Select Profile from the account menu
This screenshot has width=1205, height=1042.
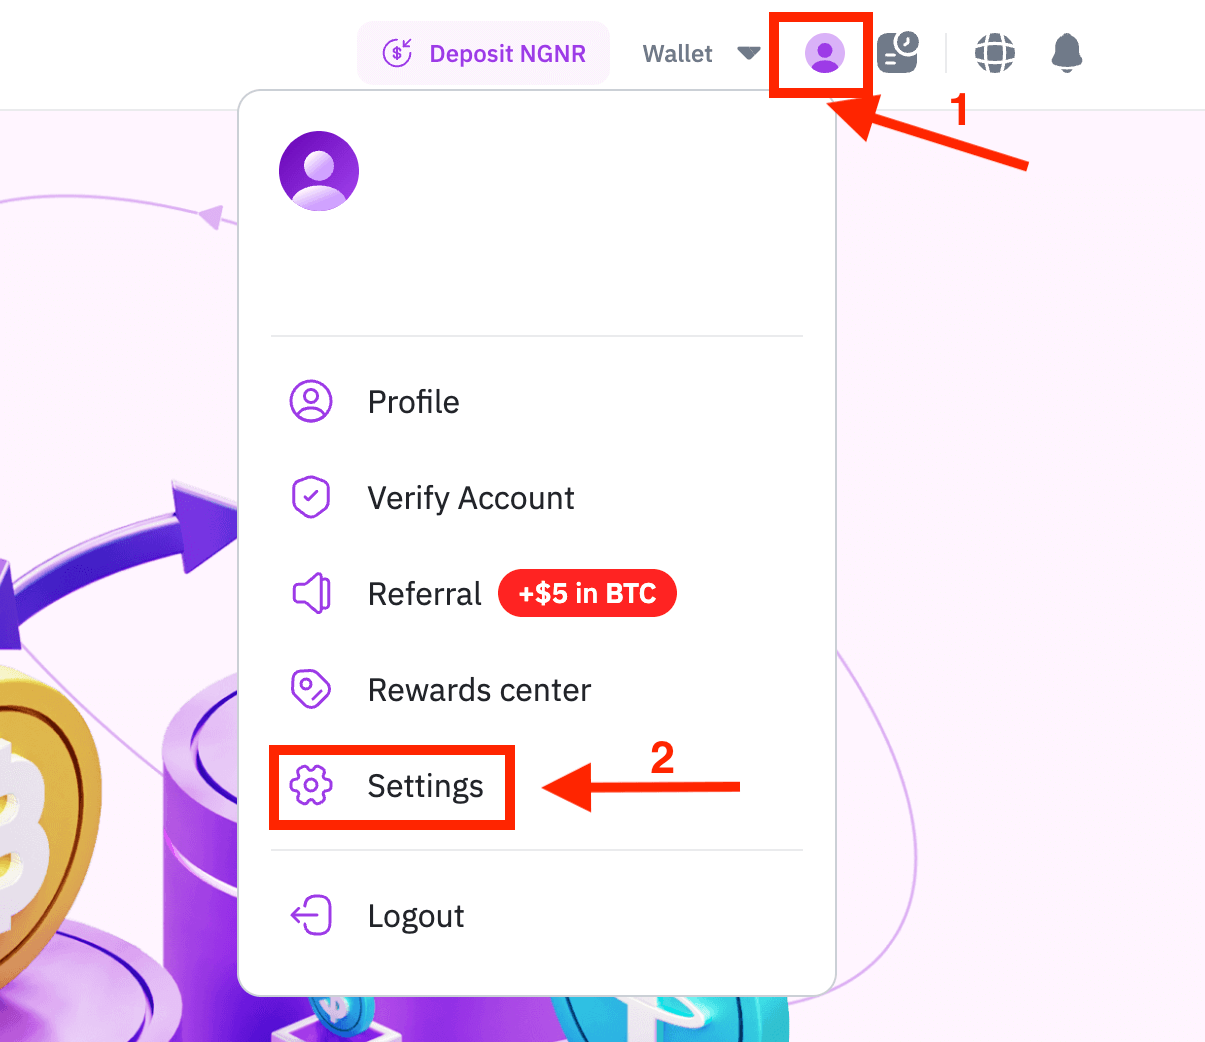pos(414,402)
